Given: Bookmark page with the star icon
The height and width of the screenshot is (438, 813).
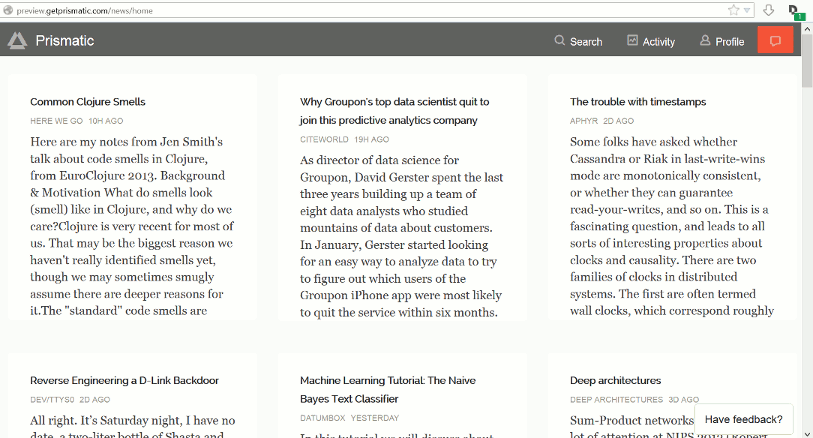Looking at the screenshot, I should pos(733,10).
